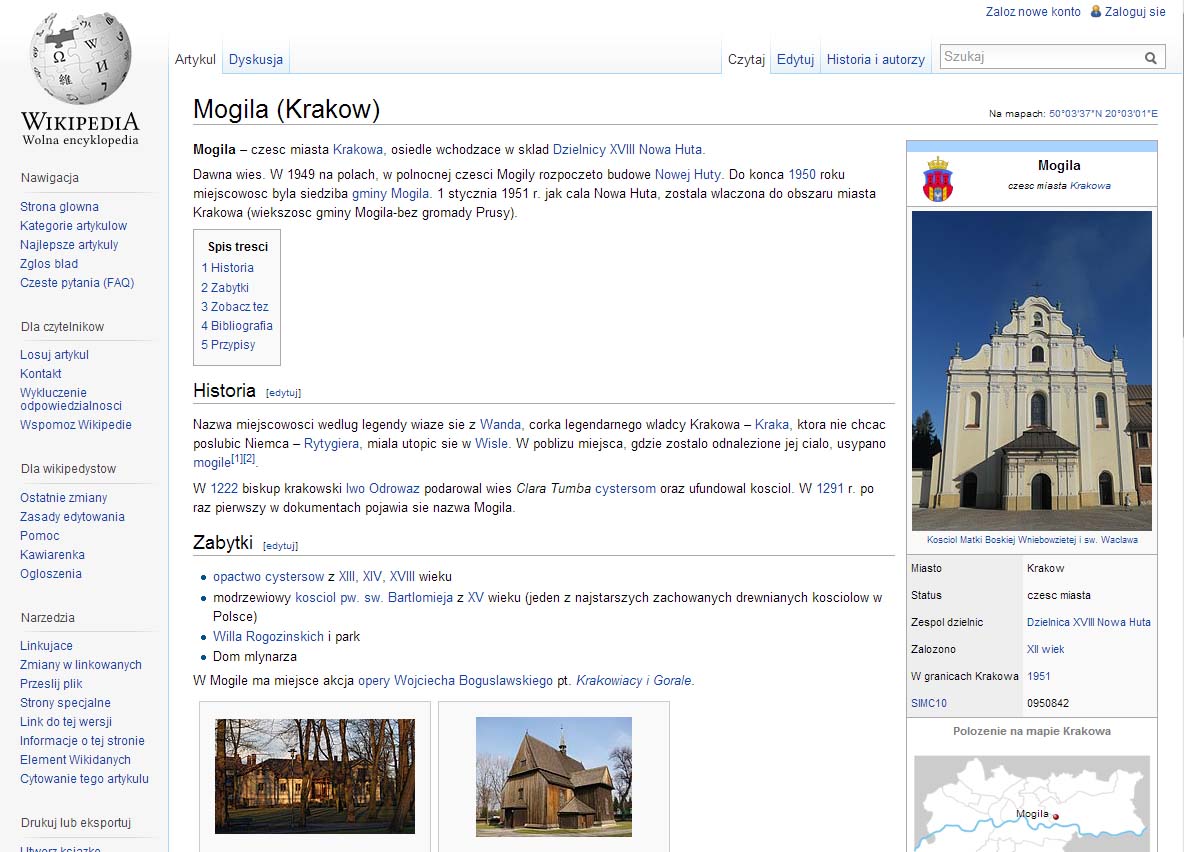Image resolution: width=1184 pixels, height=852 pixels.
Task: Open the Historia i autorzy tab
Action: tap(875, 60)
